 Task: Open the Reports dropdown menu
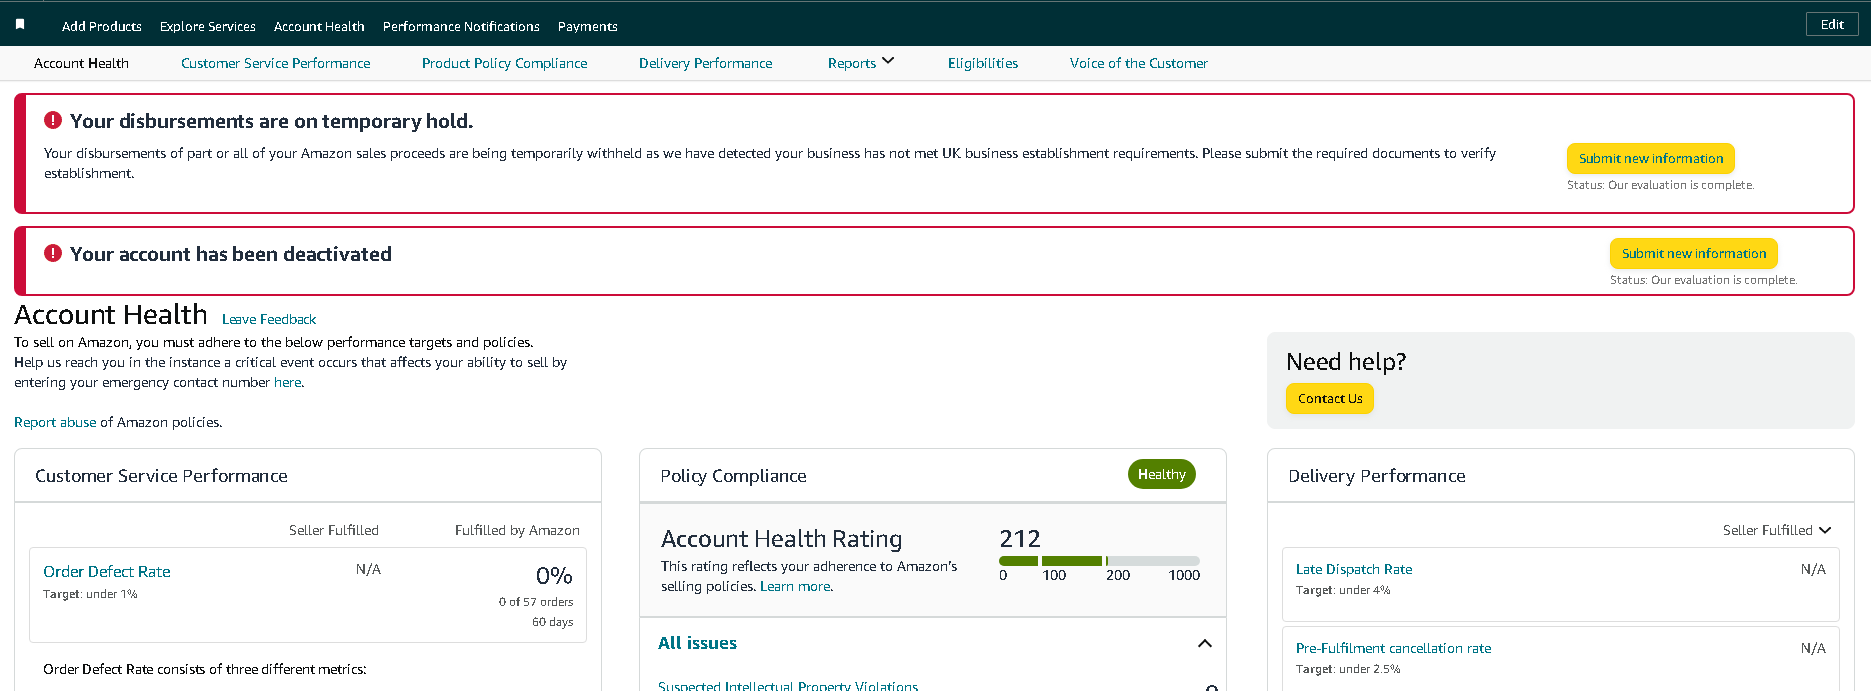point(861,63)
